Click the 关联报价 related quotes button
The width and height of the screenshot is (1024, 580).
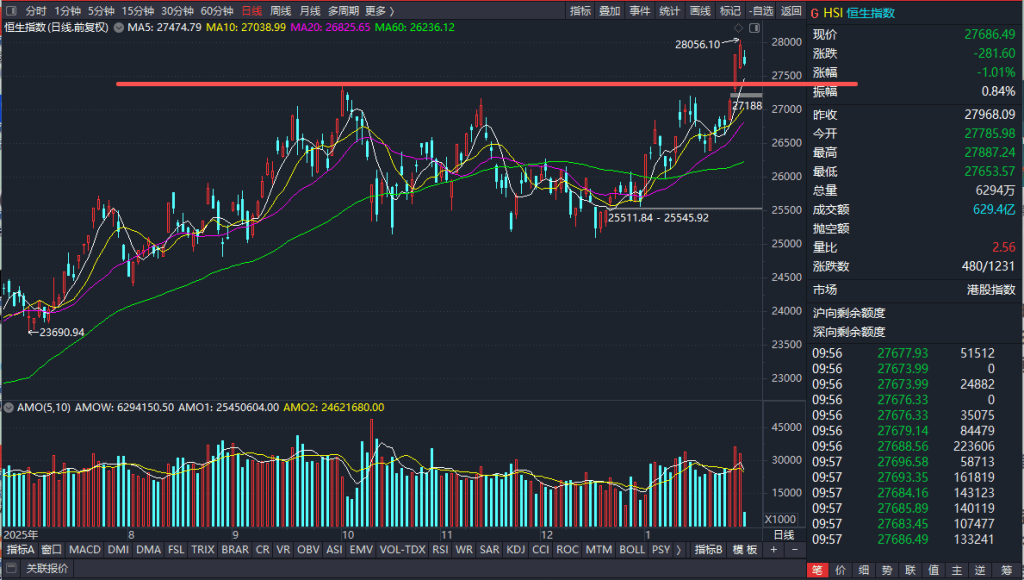click(x=47, y=569)
